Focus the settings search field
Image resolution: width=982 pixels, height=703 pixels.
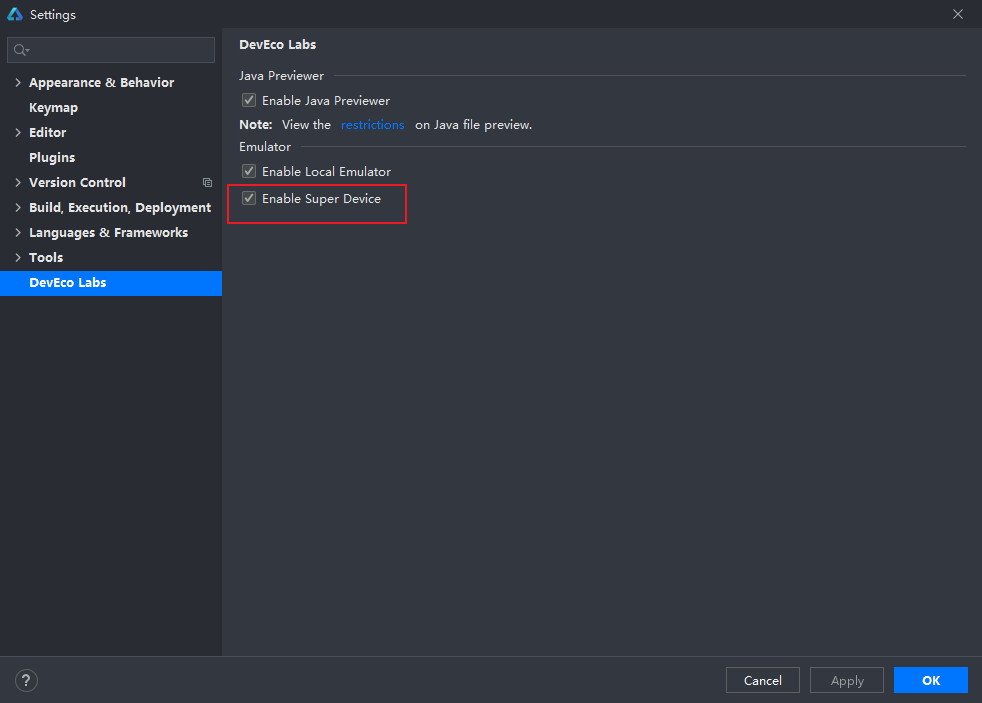pos(120,50)
